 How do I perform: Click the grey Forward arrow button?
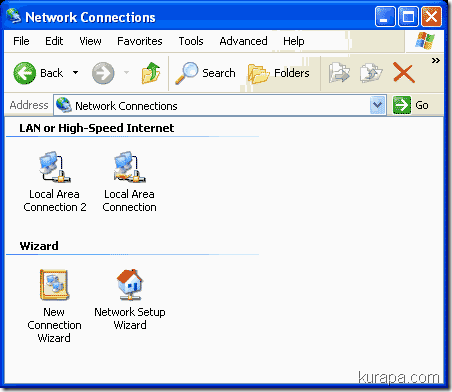point(103,73)
